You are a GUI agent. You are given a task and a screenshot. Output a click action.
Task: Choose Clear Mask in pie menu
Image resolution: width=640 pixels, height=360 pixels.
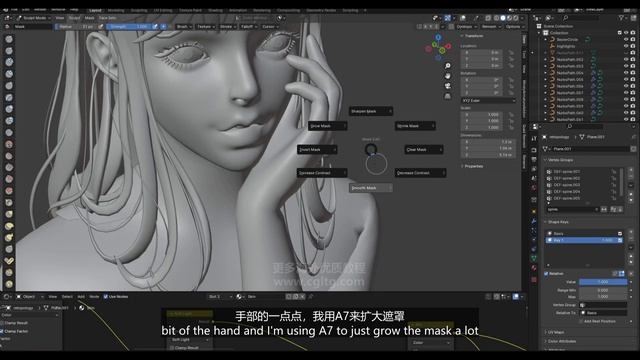[x=424, y=150]
